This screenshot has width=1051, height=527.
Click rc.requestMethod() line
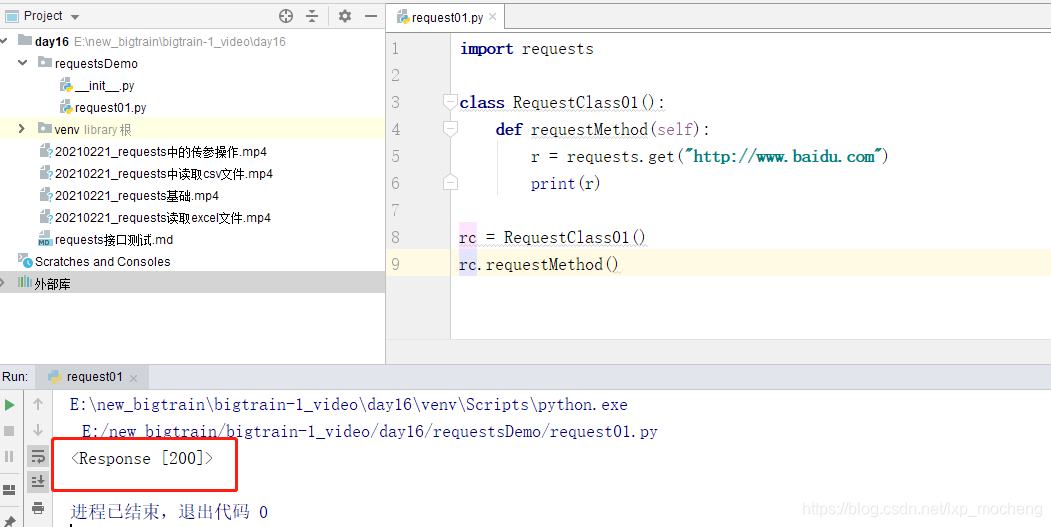pyautogui.click(x=539, y=265)
